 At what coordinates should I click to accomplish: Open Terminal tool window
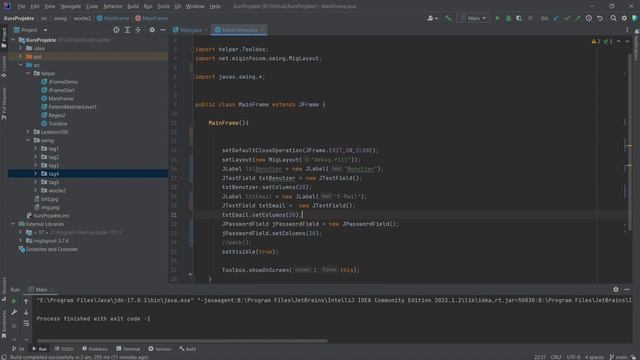pyautogui.click(x=128, y=349)
